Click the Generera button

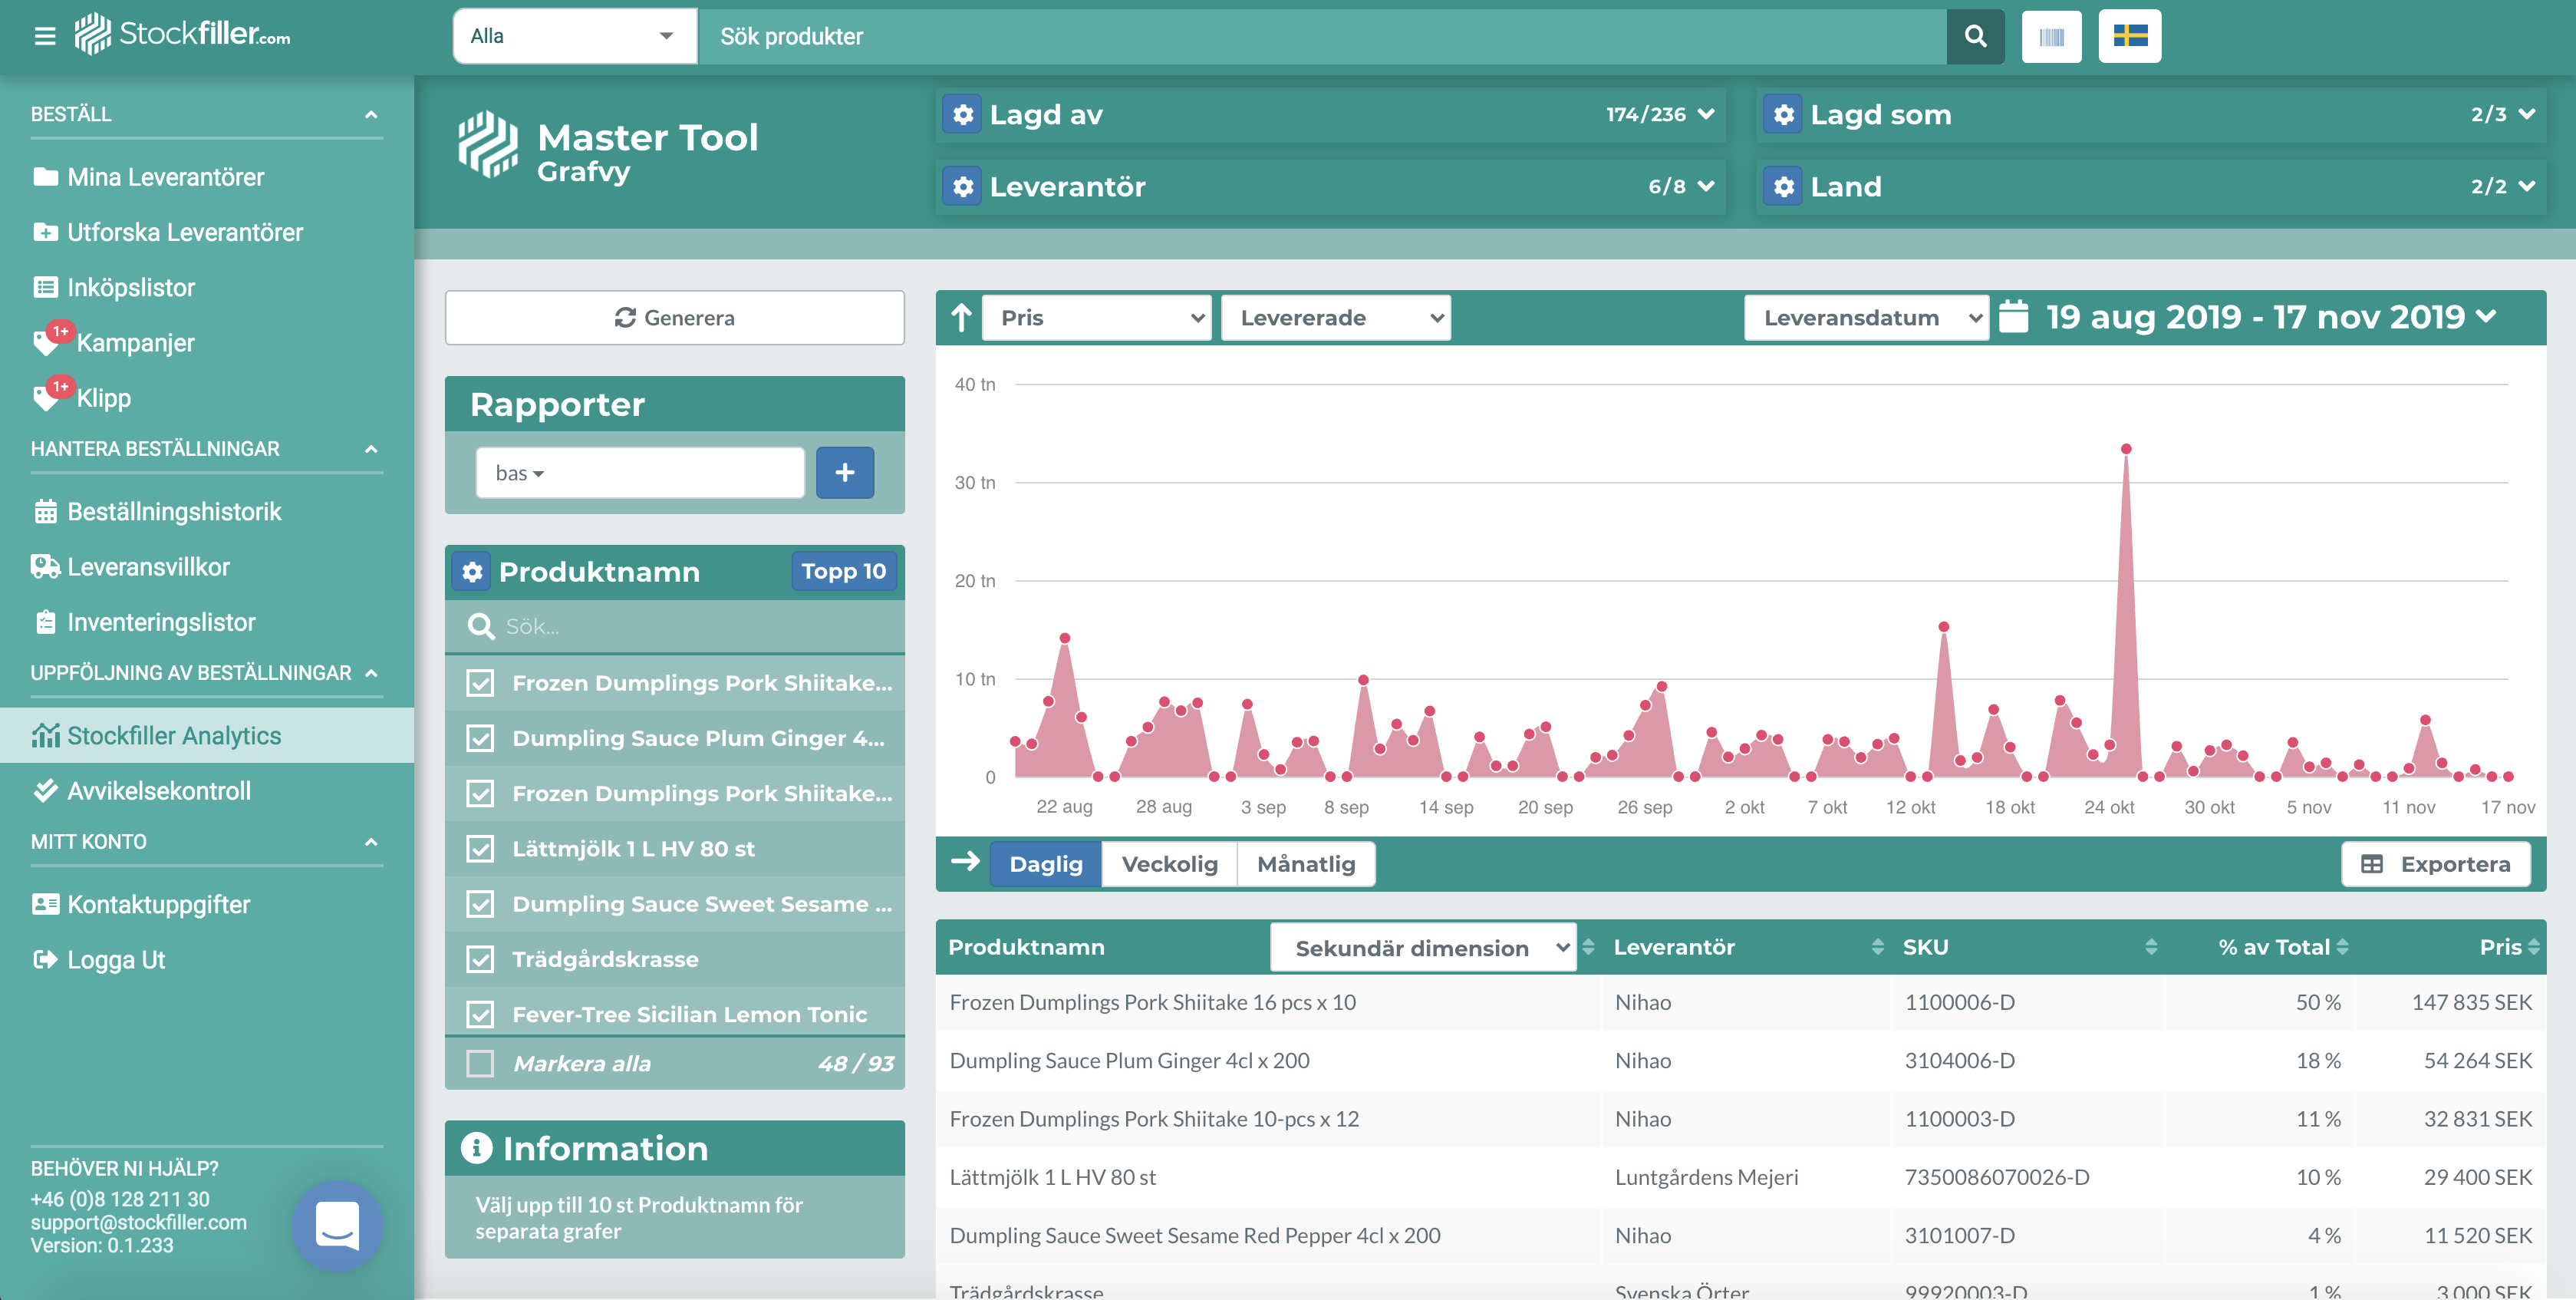click(x=674, y=318)
